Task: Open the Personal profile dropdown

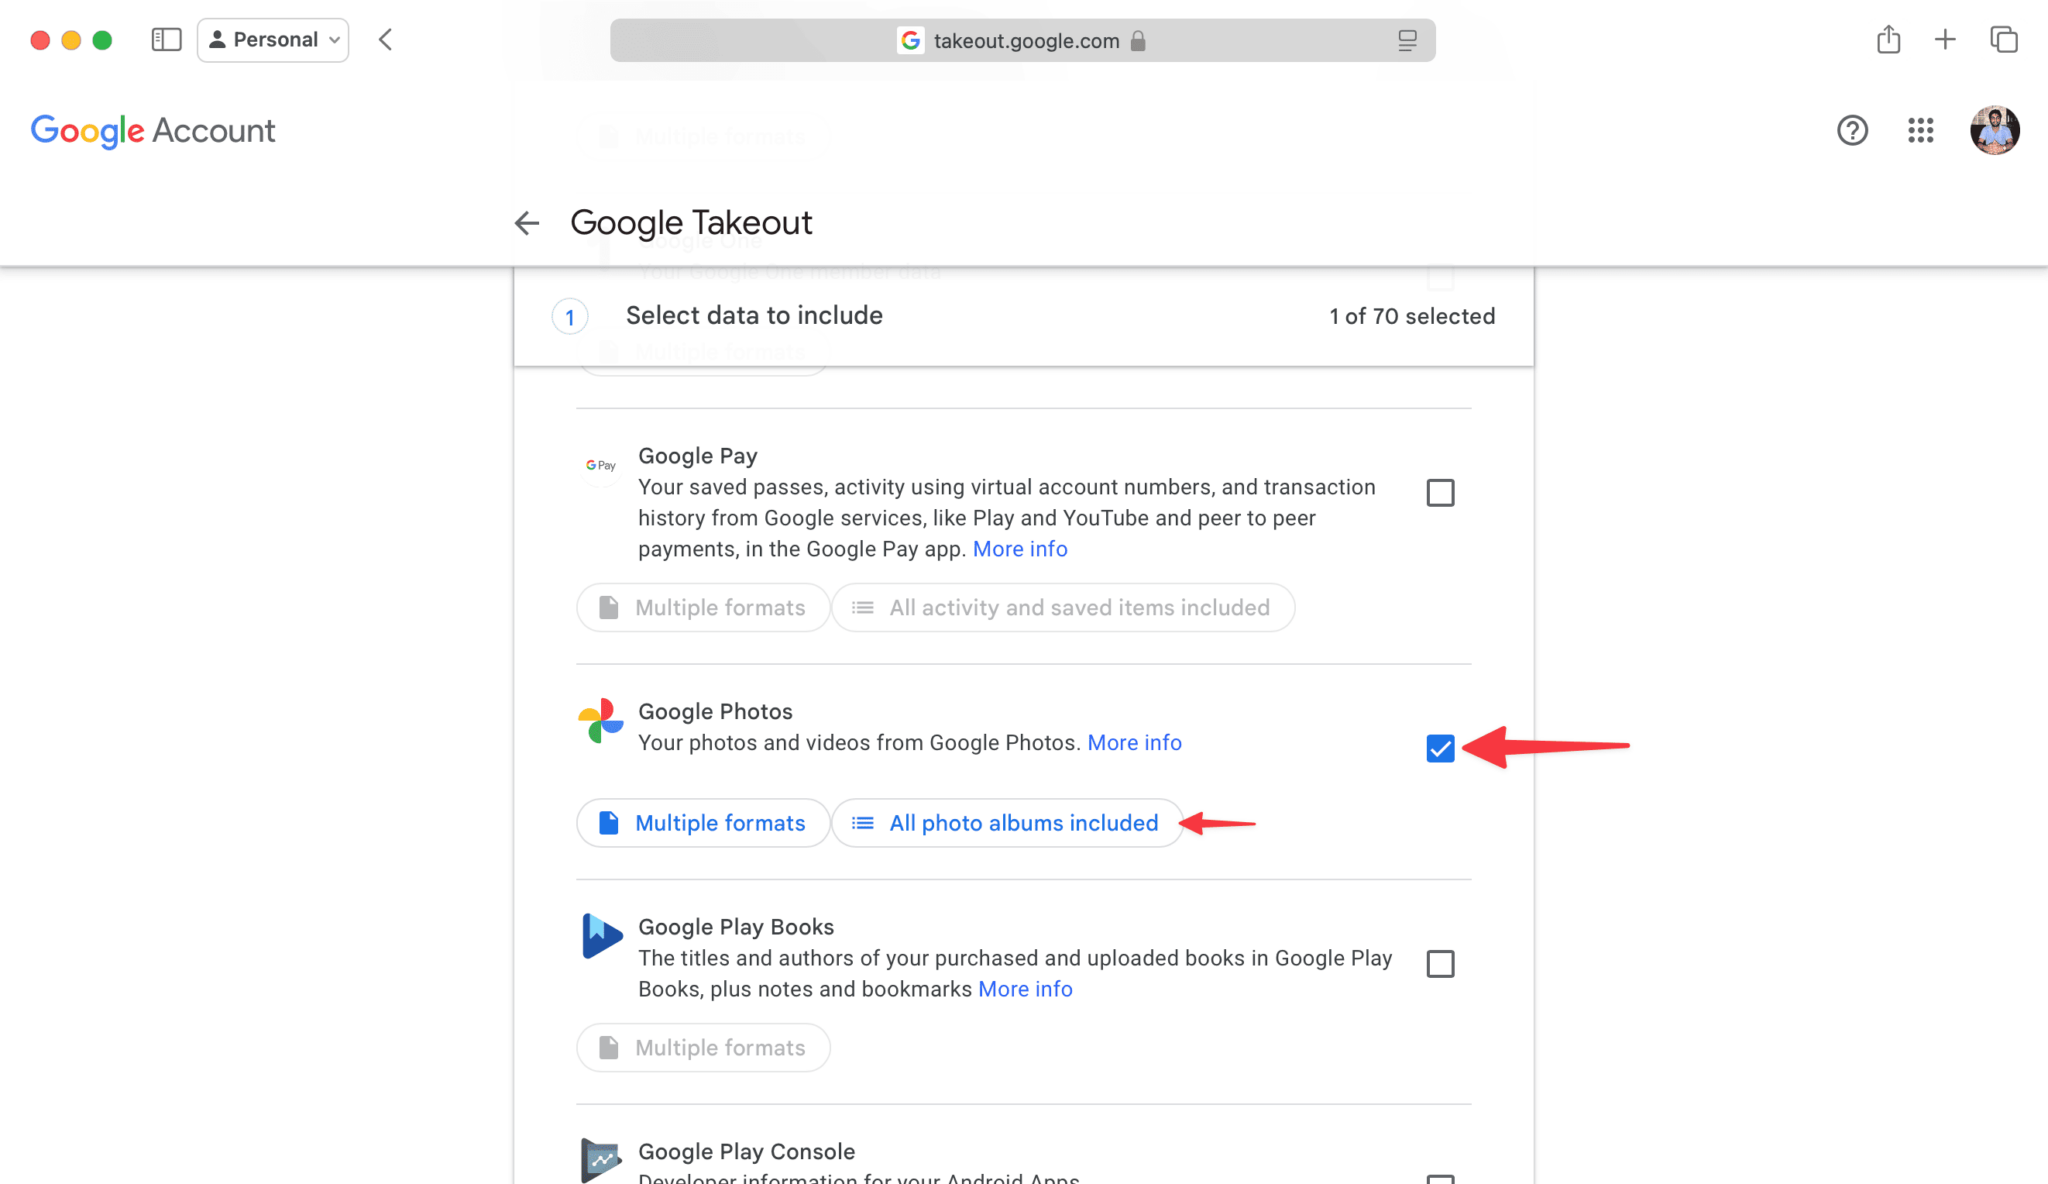Action: coord(273,40)
